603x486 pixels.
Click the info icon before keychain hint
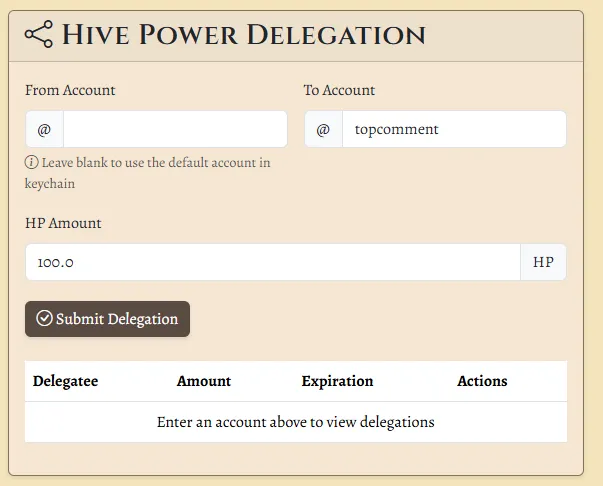tap(32, 162)
